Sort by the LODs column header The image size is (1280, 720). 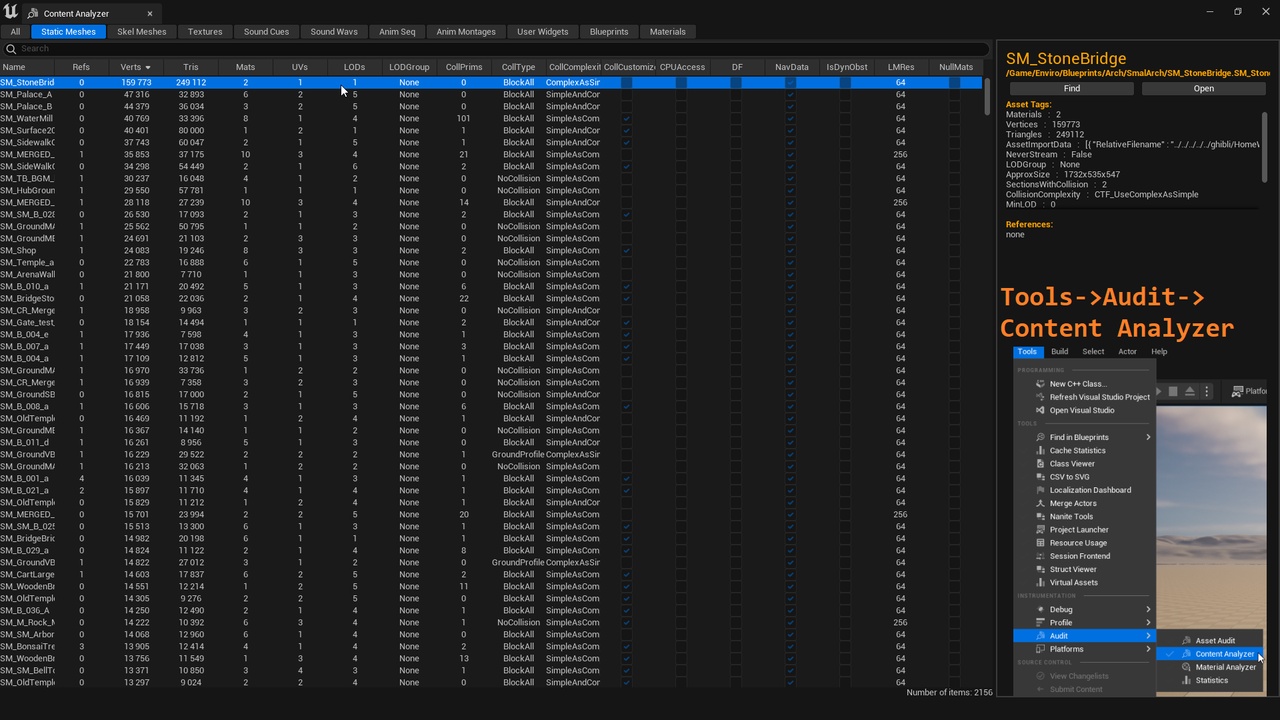click(354, 67)
